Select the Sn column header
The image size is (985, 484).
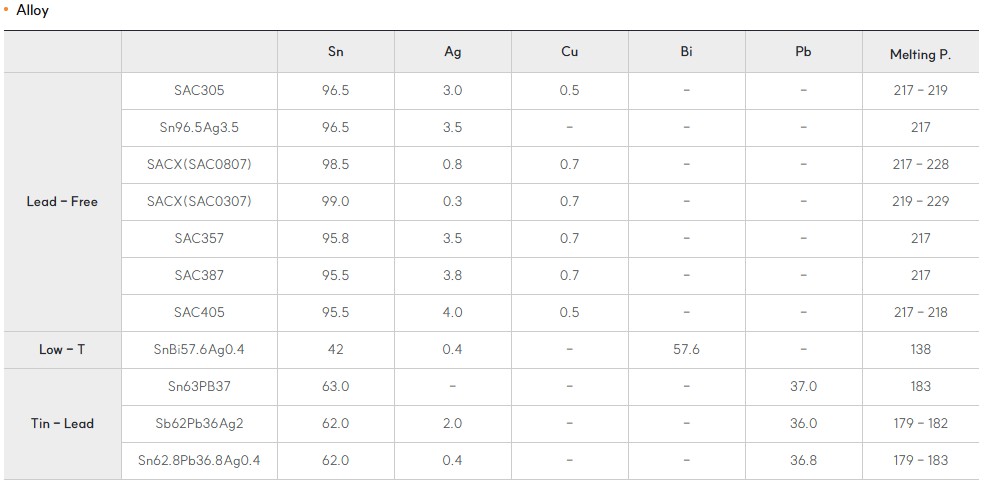336,52
